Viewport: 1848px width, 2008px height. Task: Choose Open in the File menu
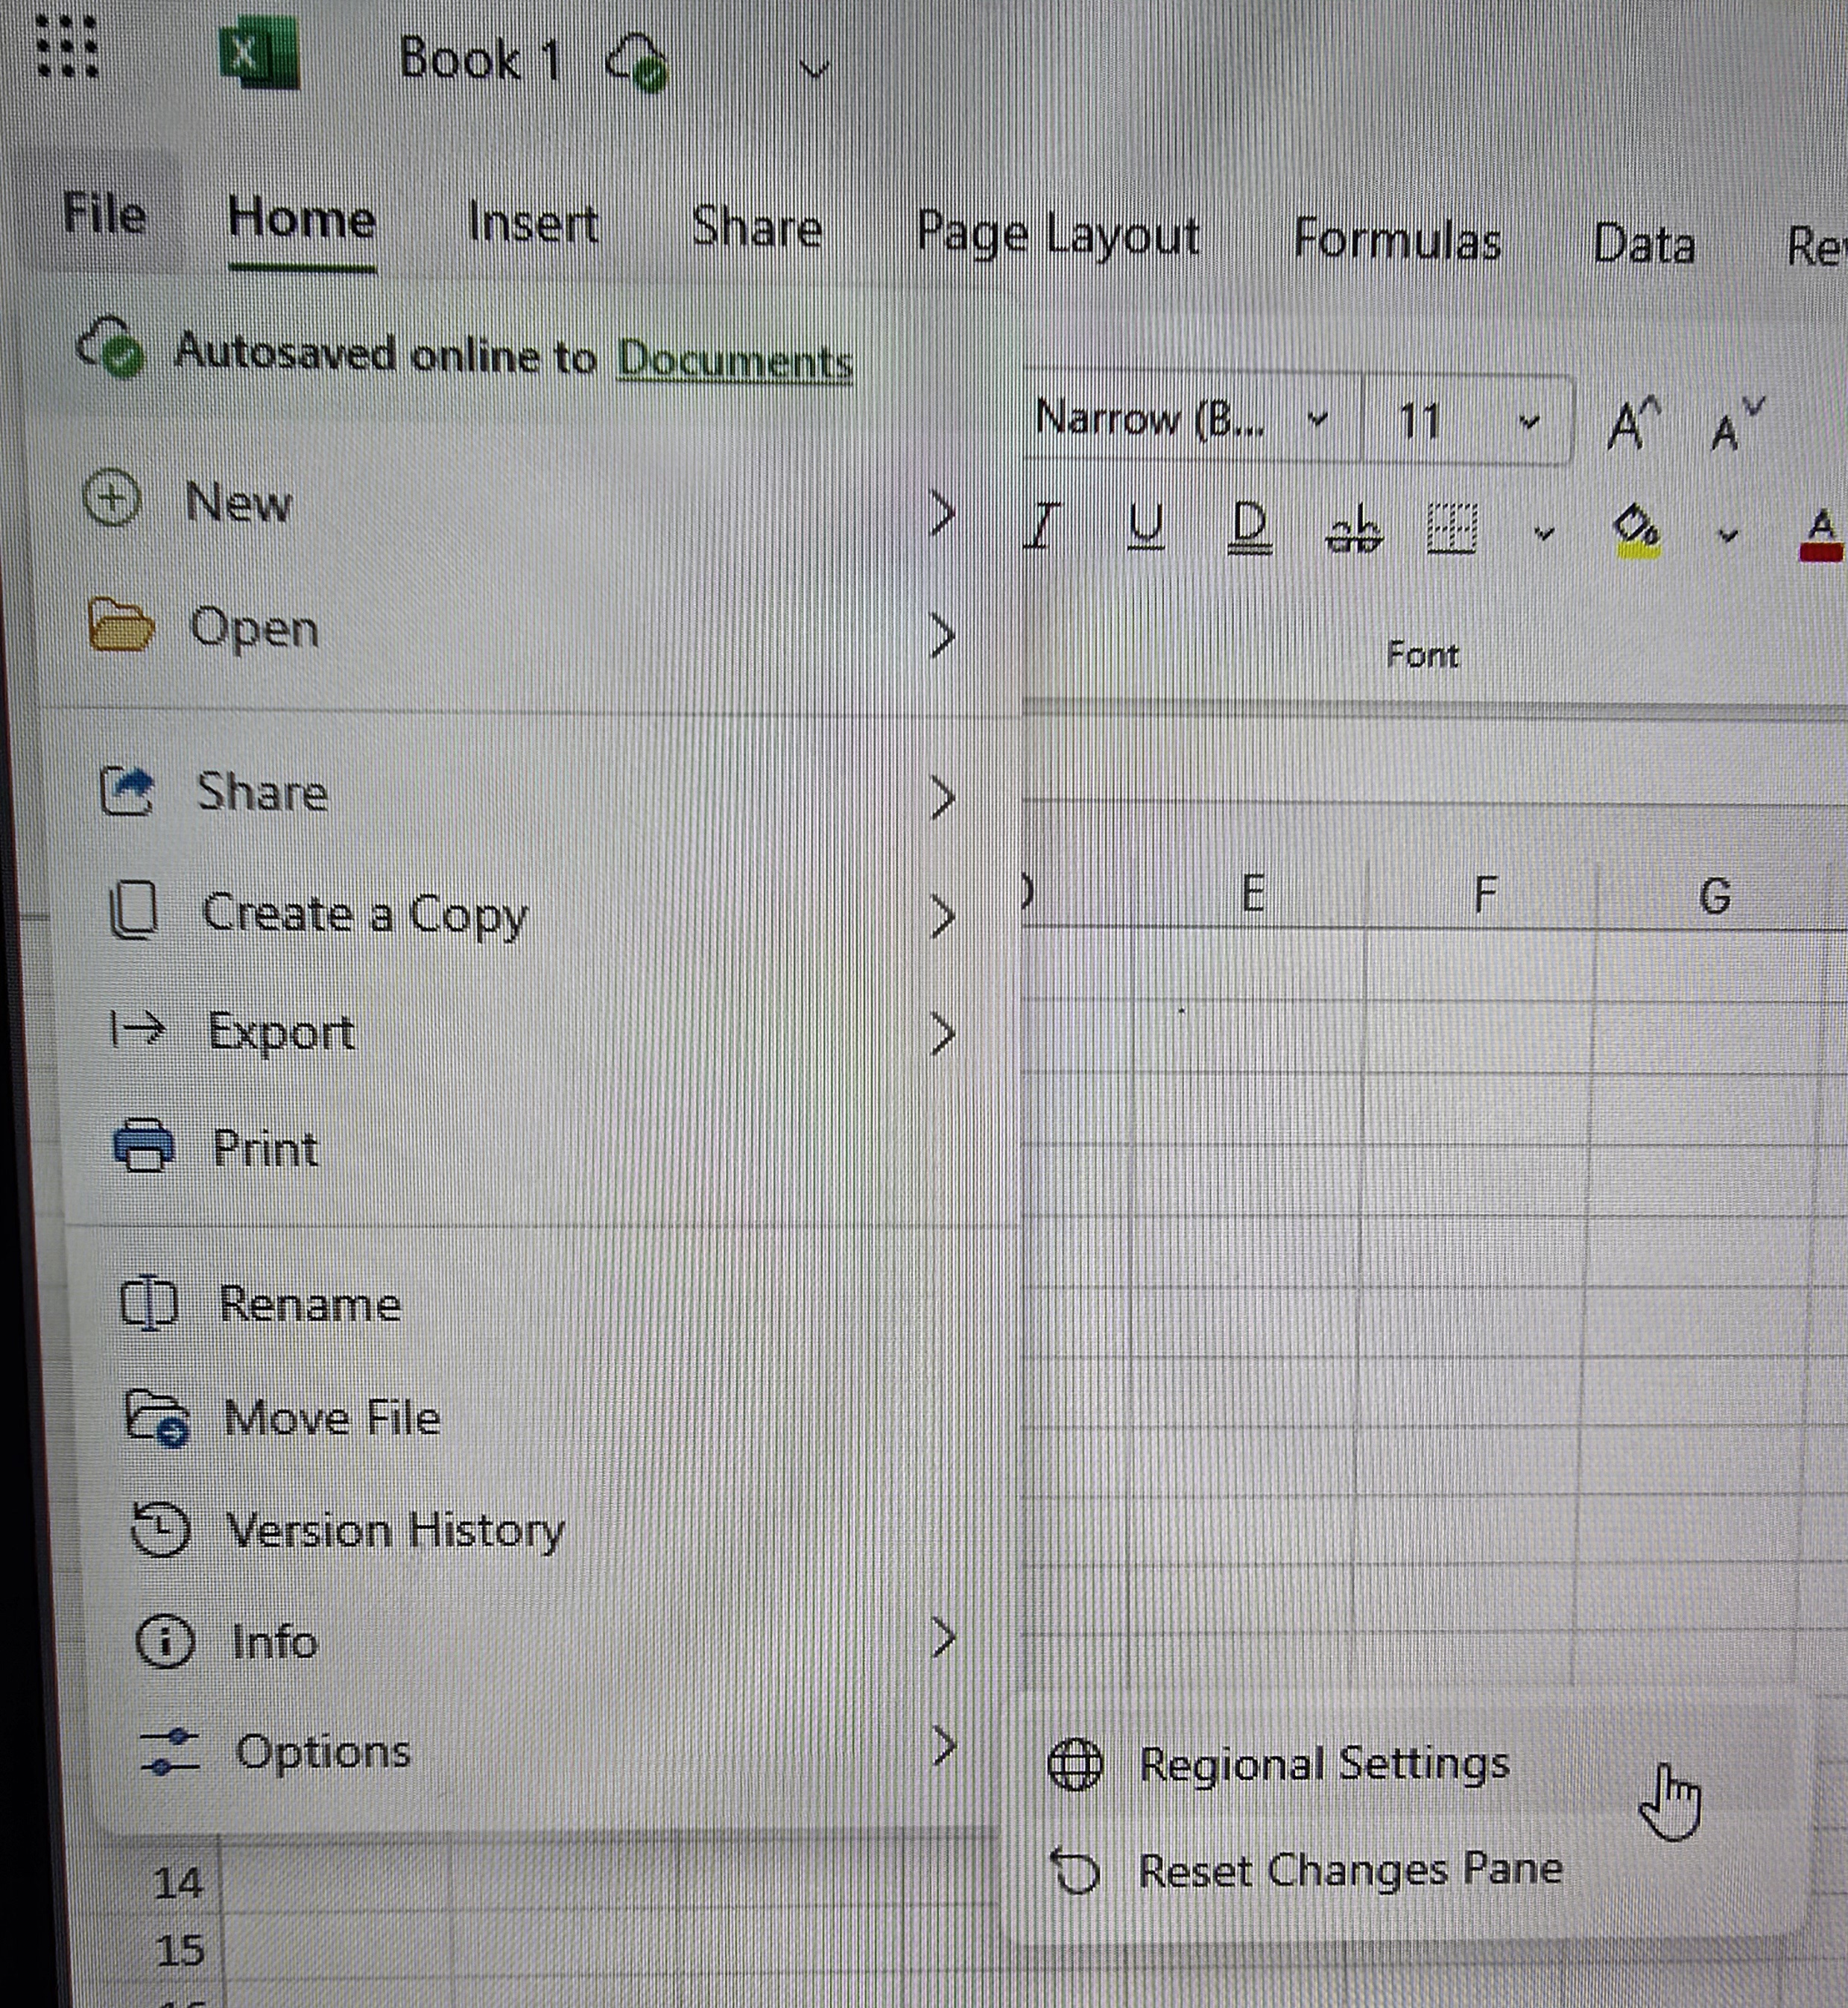pos(520,630)
